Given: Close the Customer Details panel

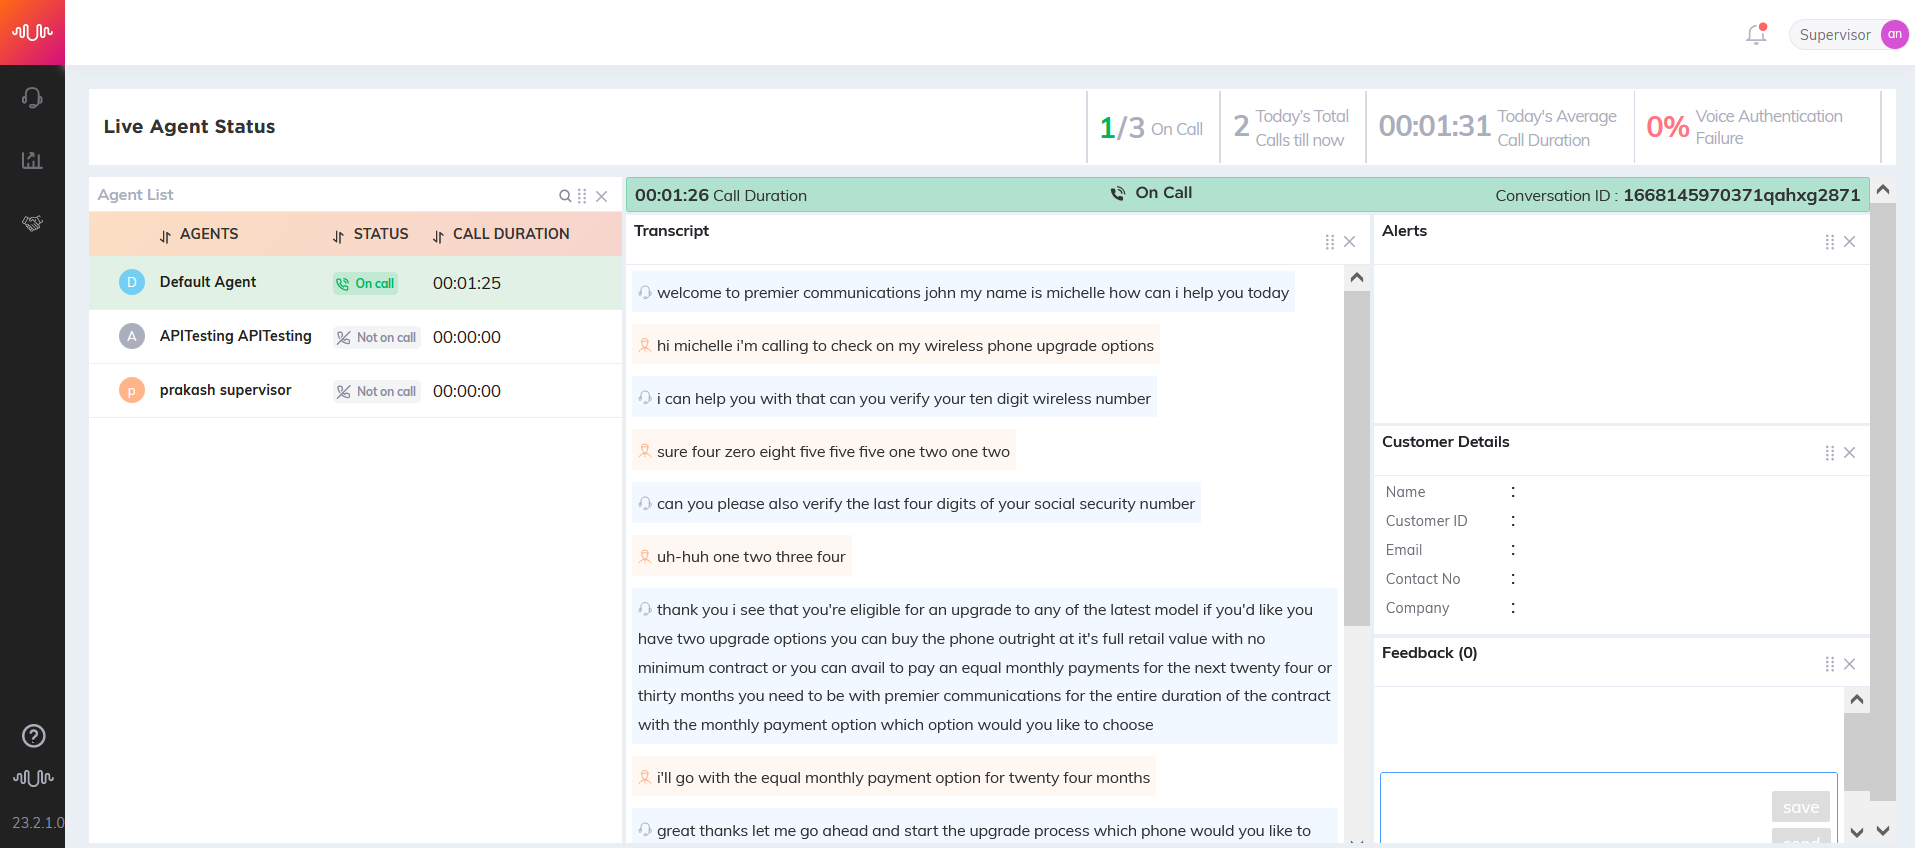Looking at the screenshot, I should point(1849,453).
